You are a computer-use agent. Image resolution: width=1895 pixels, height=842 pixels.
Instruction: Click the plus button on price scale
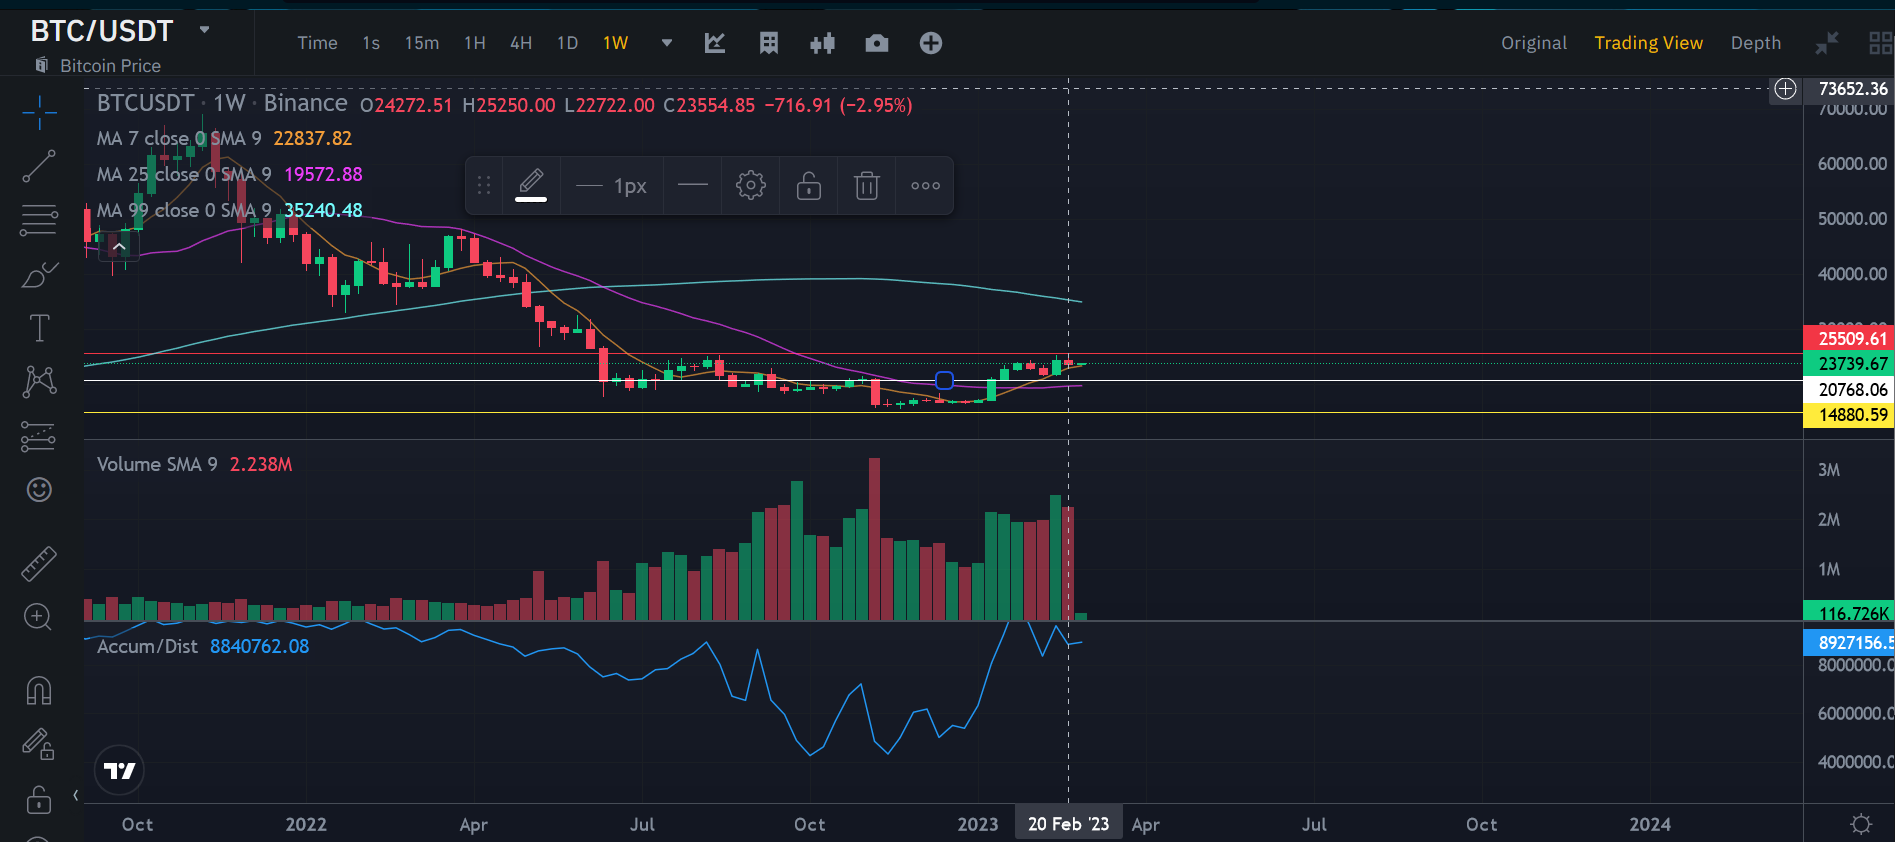(1785, 89)
